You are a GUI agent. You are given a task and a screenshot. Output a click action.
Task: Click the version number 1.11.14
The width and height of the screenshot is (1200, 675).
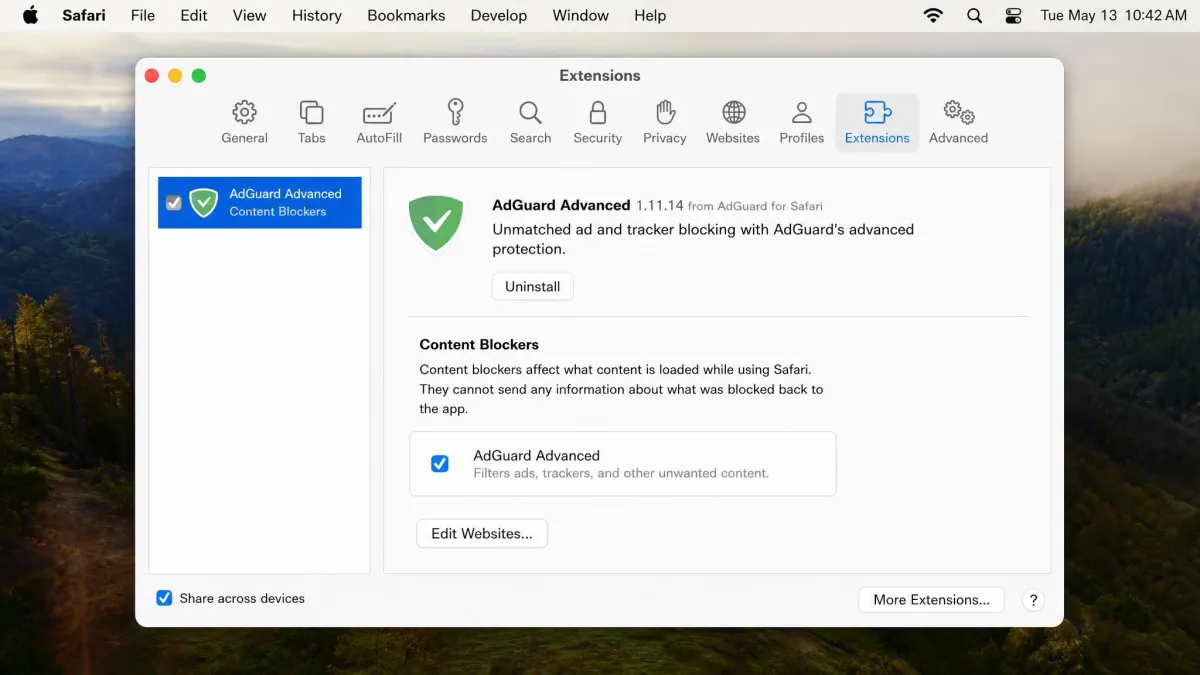(x=660, y=205)
